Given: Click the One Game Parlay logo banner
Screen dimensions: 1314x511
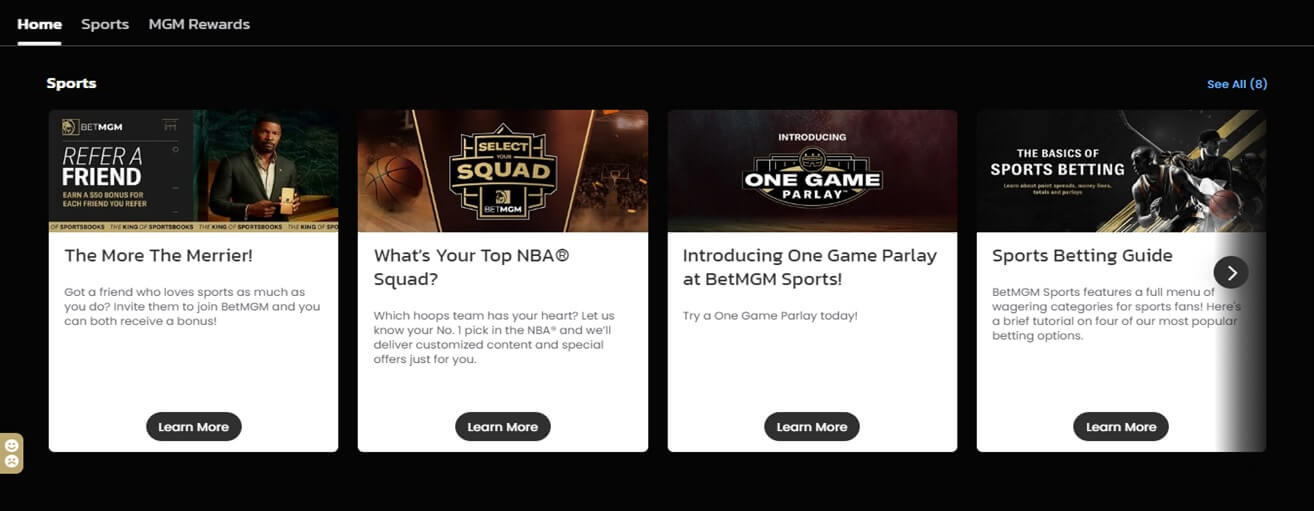Looking at the screenshot, I should coord(811,171).
